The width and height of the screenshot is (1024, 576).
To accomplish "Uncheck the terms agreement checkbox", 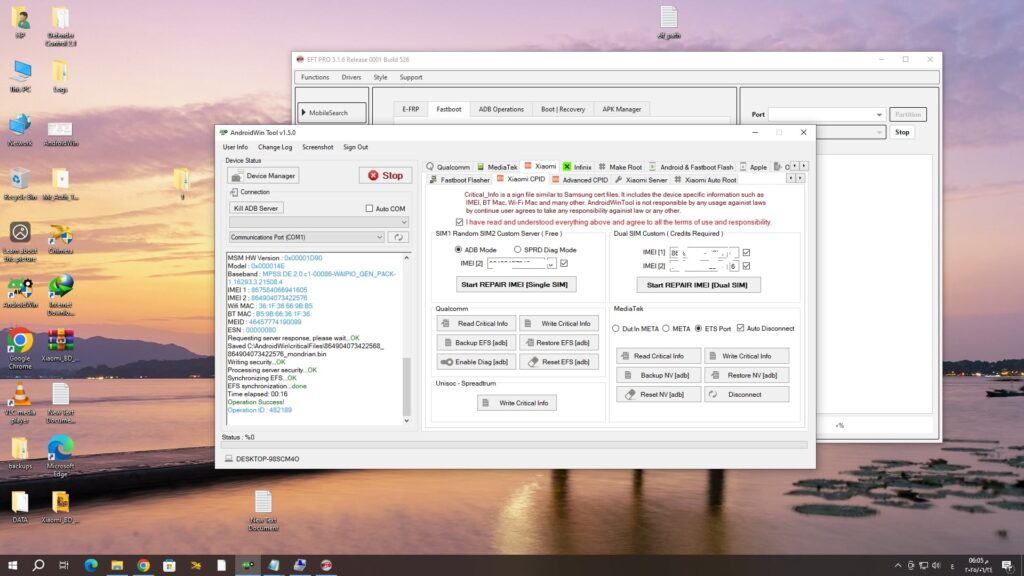I will point(459,222).
